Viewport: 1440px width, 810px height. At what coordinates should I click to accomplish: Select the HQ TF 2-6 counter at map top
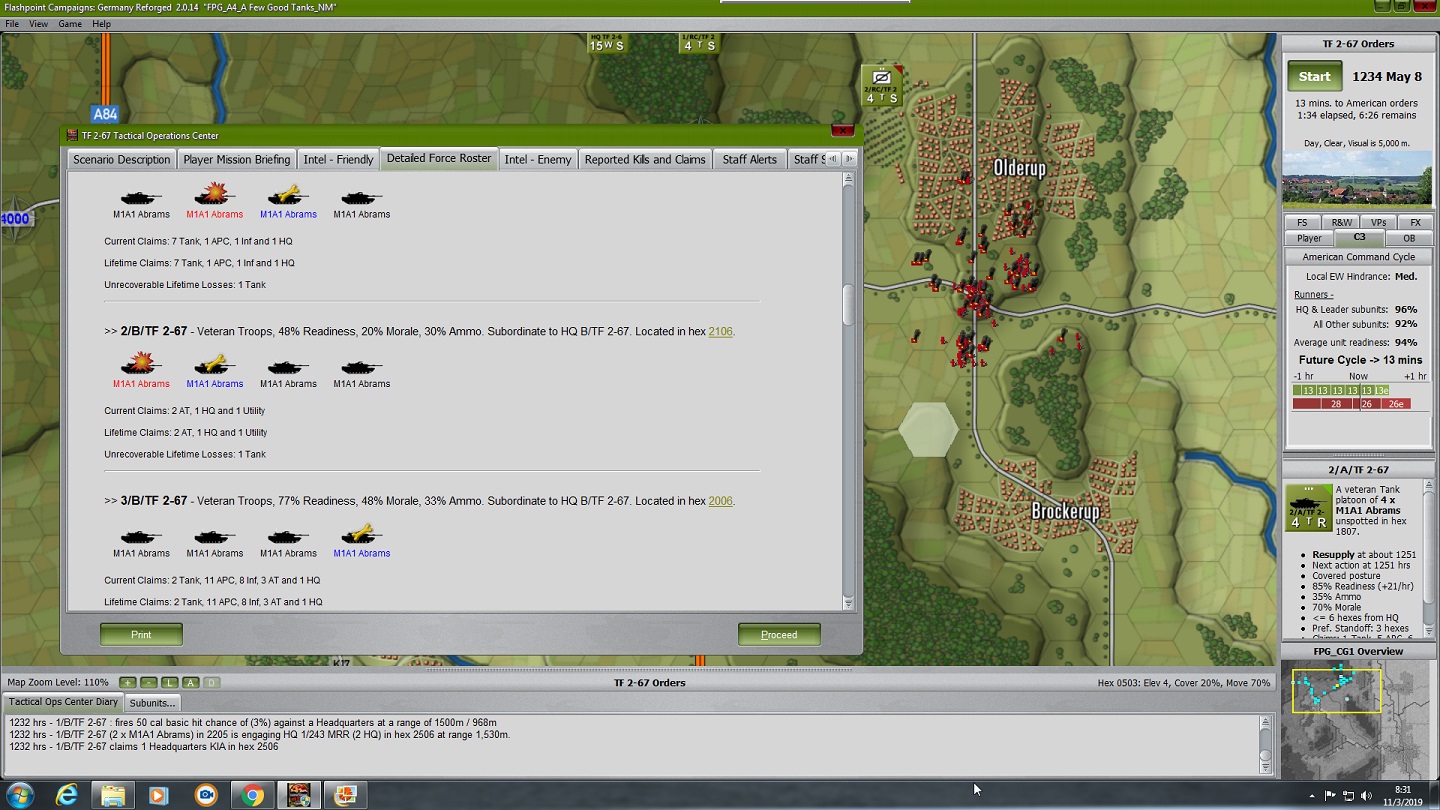click(606, 42)
